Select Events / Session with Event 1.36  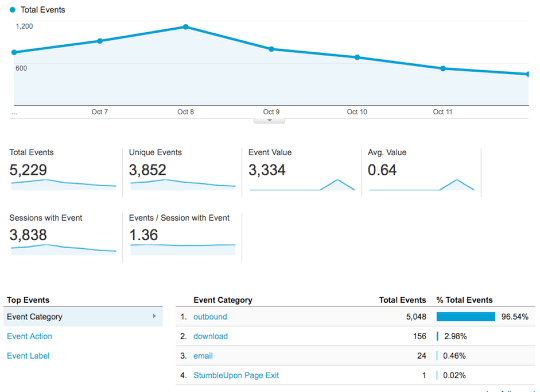(183, 238)
